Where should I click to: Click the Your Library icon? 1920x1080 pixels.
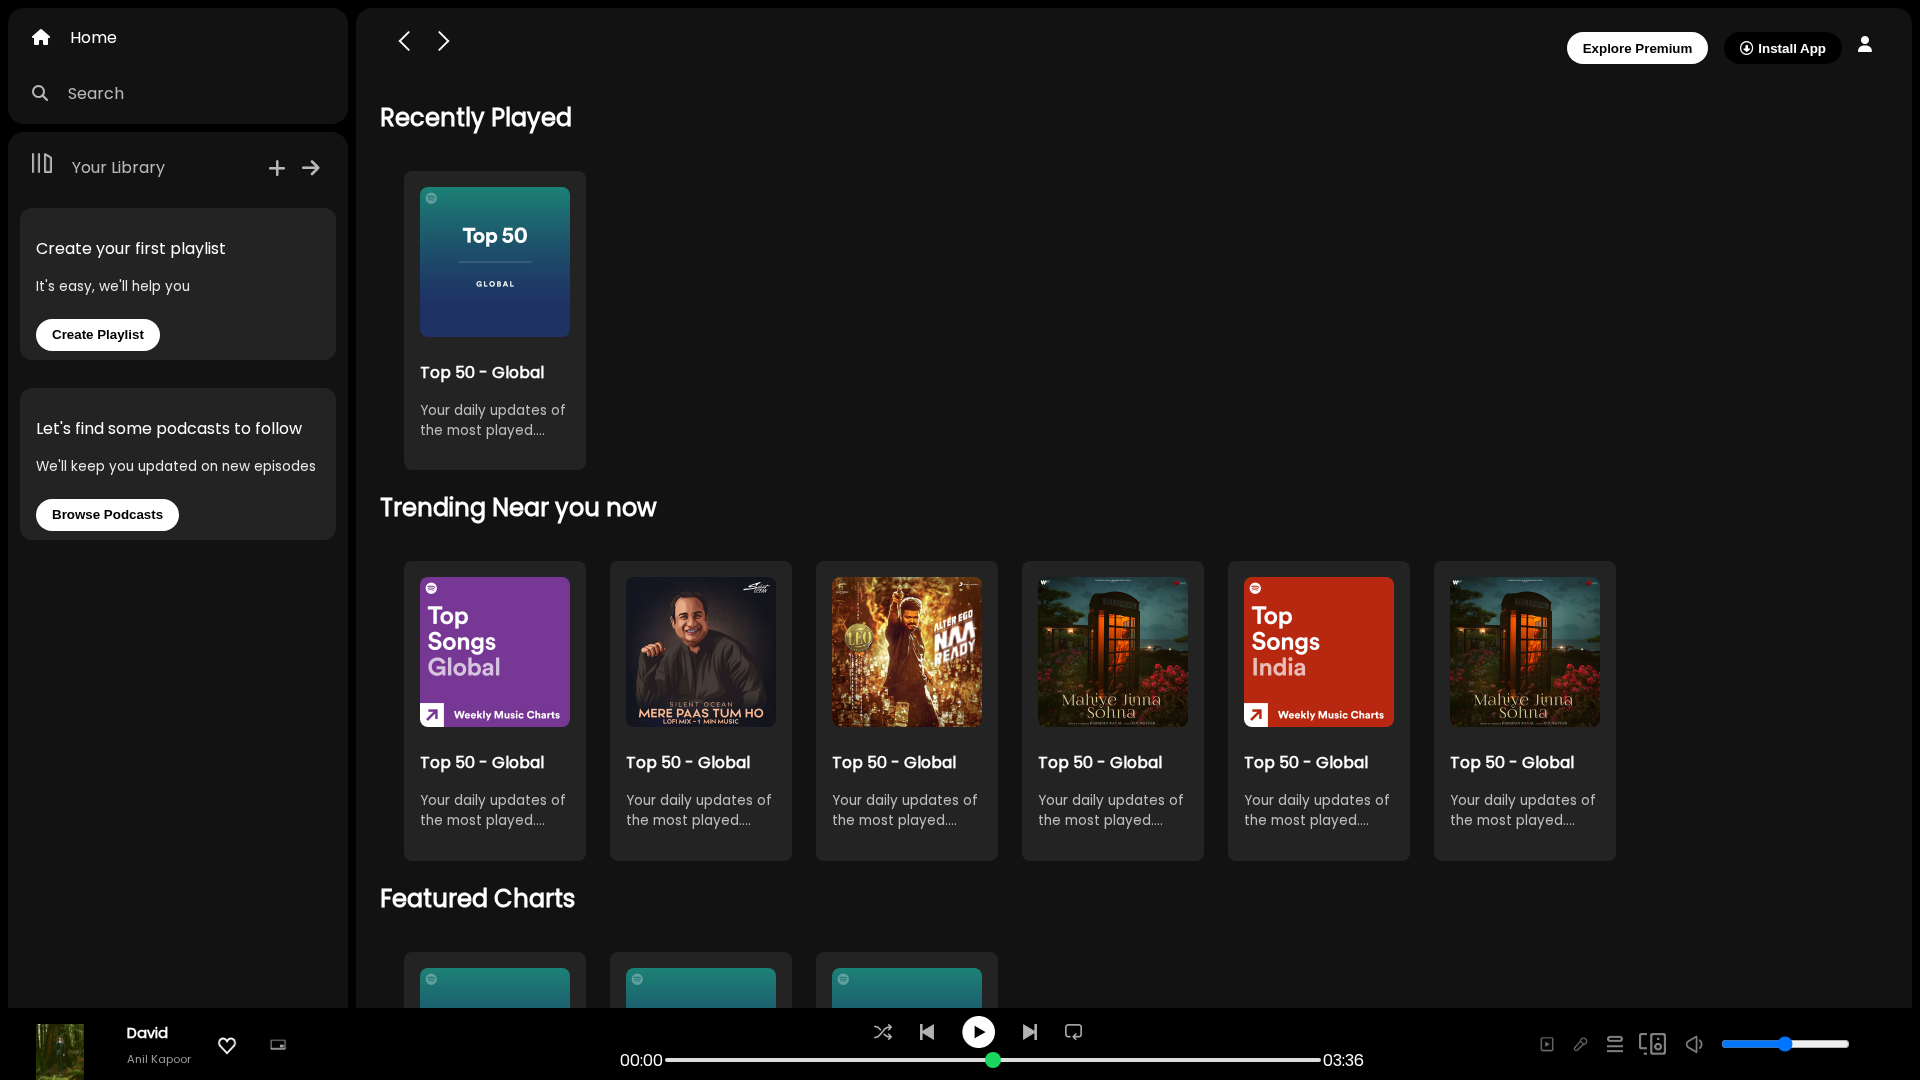tap(42, 163)
